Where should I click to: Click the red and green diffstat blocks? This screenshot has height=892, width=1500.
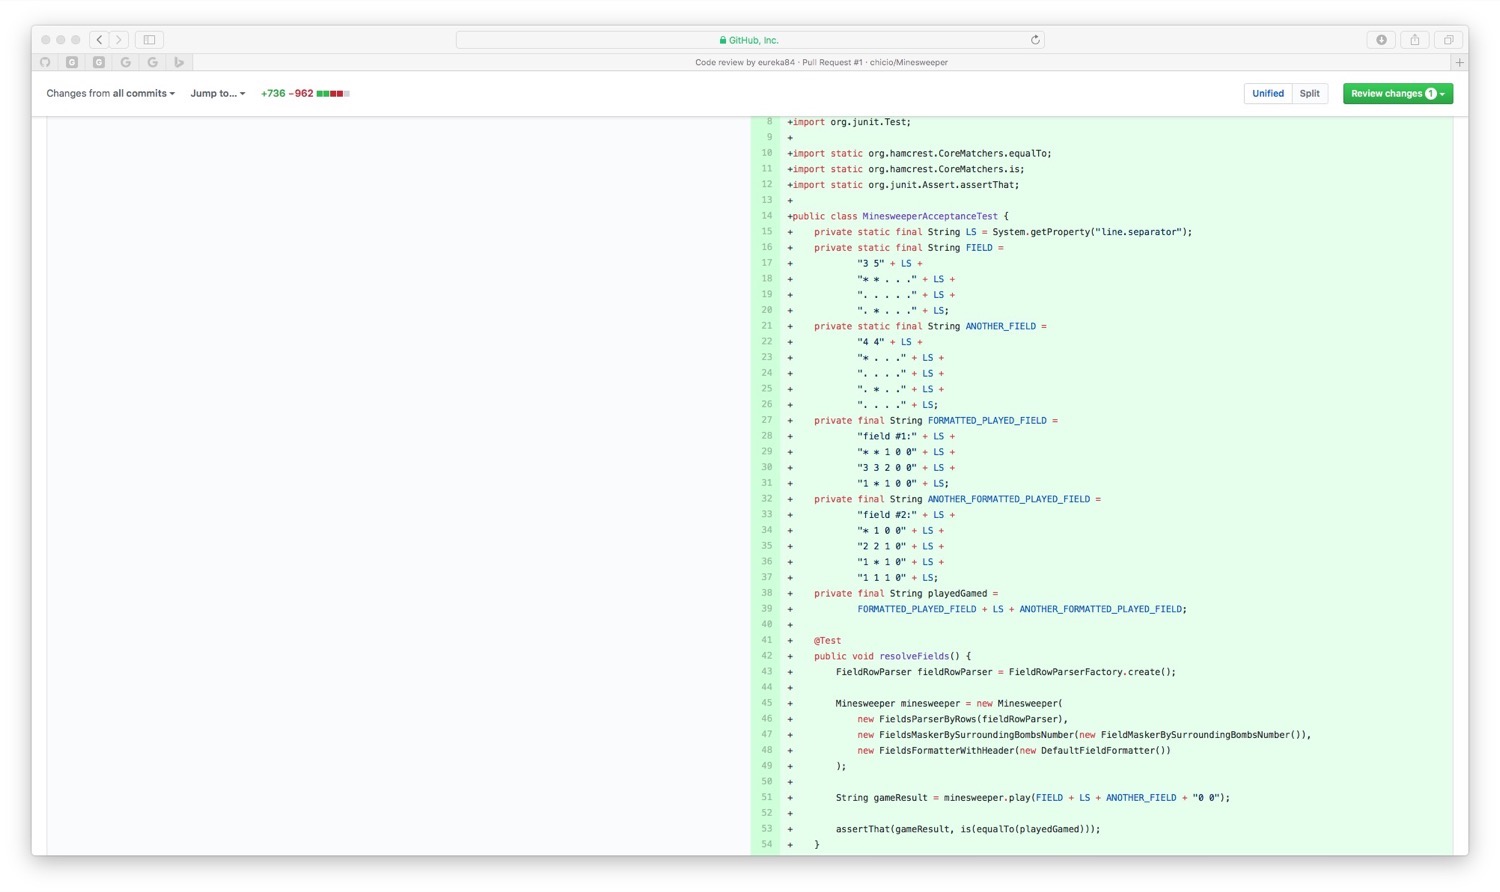(333, 93)
